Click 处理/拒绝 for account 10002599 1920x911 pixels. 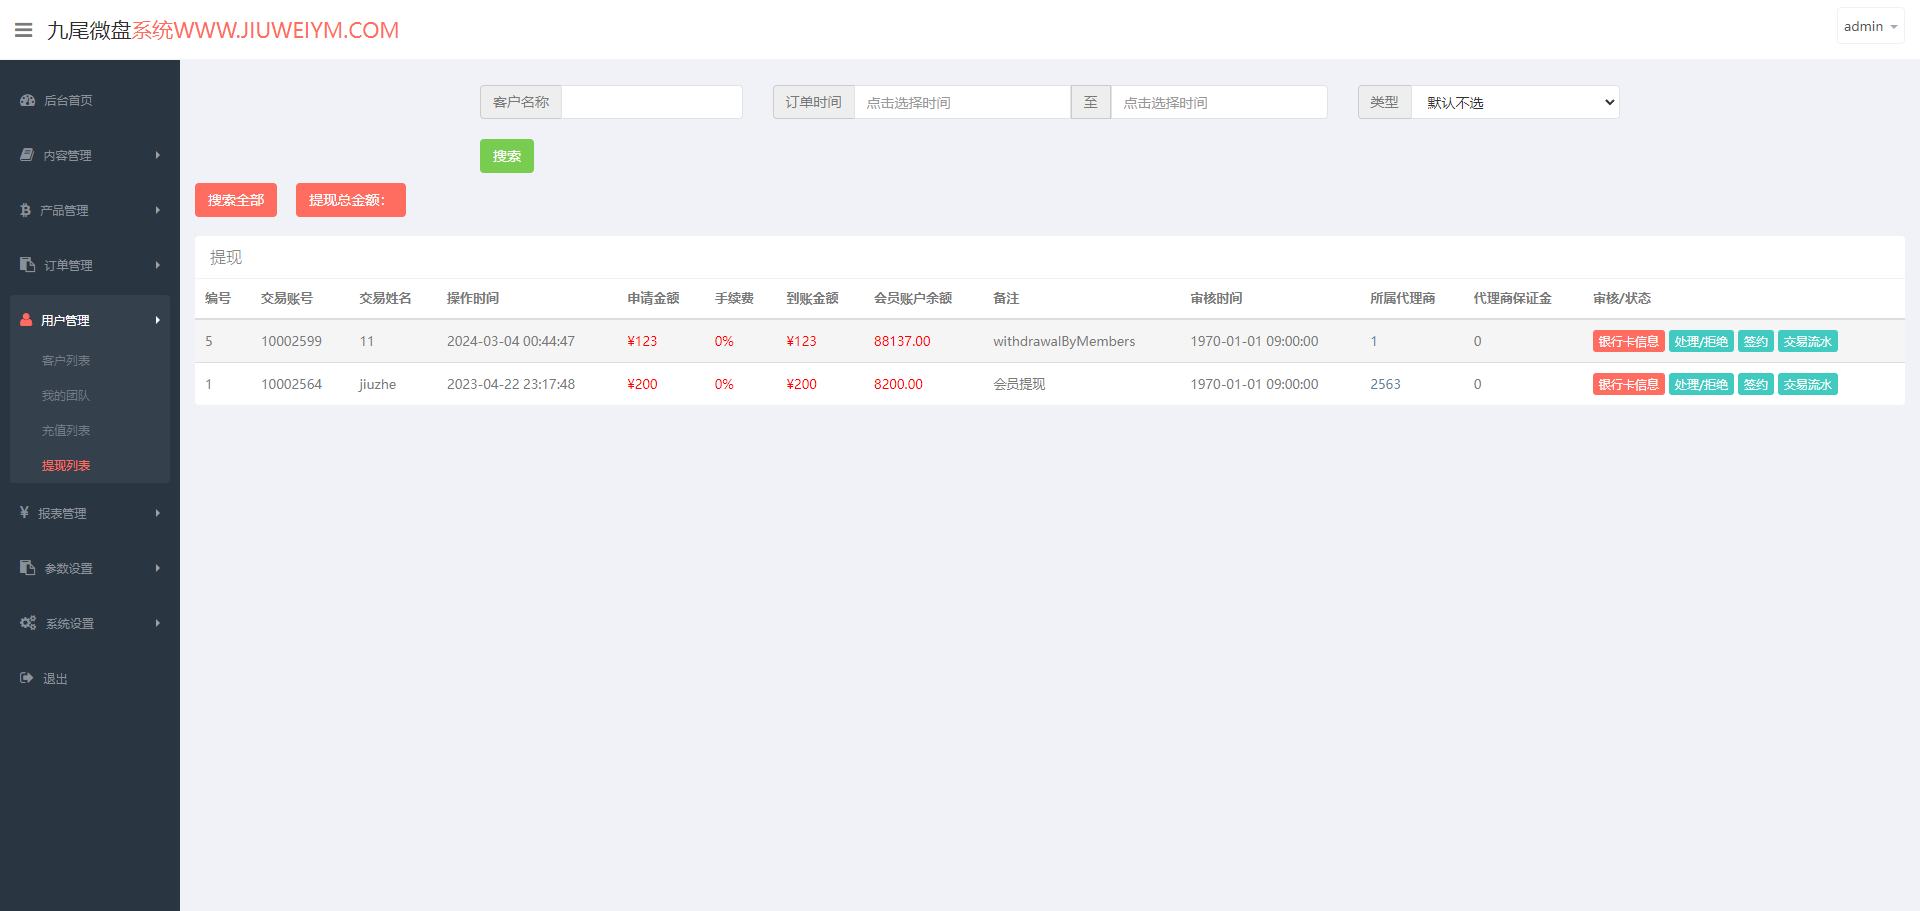(1701, 341)
